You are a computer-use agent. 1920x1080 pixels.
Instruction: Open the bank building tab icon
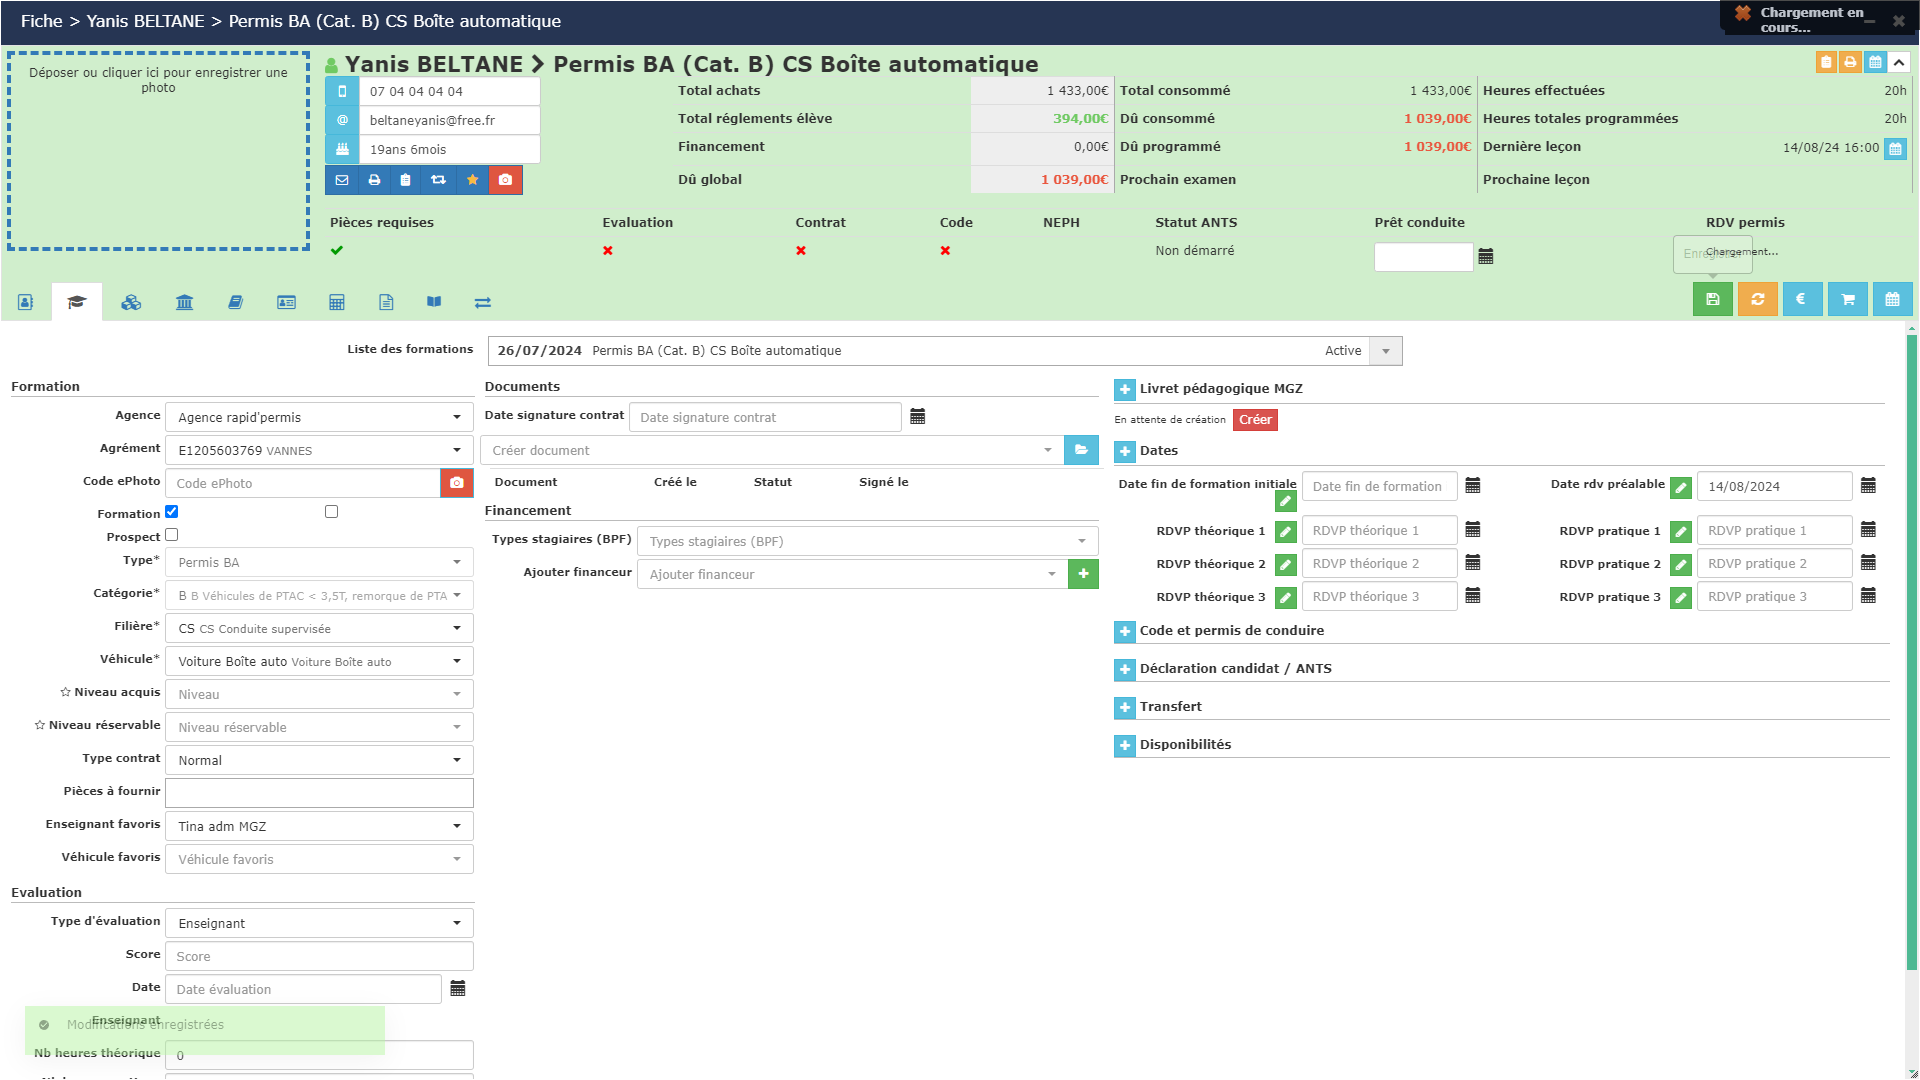coord(184,302)
